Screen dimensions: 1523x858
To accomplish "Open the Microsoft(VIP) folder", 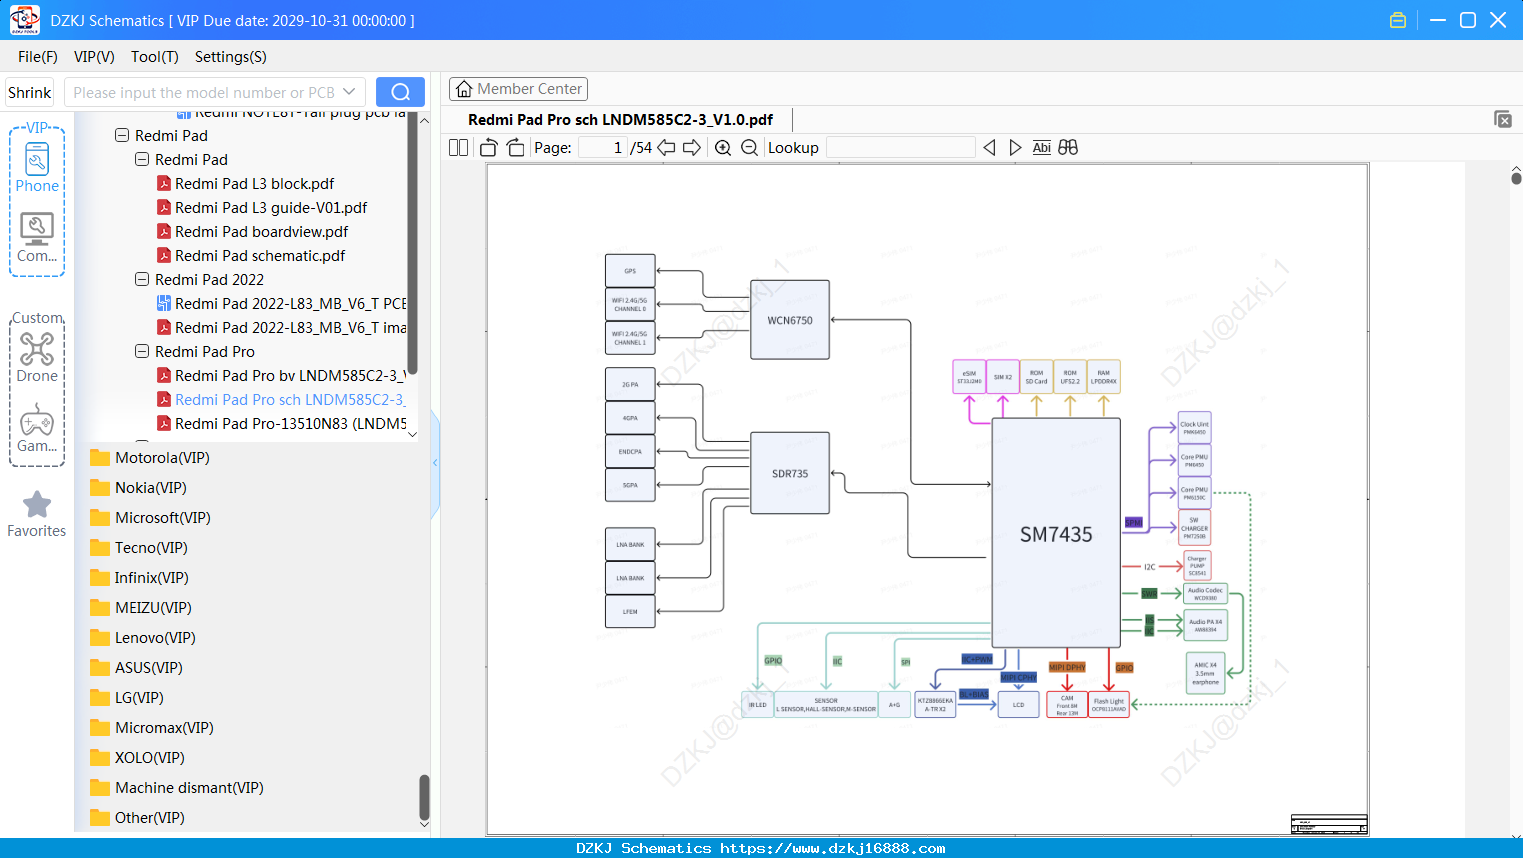I will click(x=150, y=518).
